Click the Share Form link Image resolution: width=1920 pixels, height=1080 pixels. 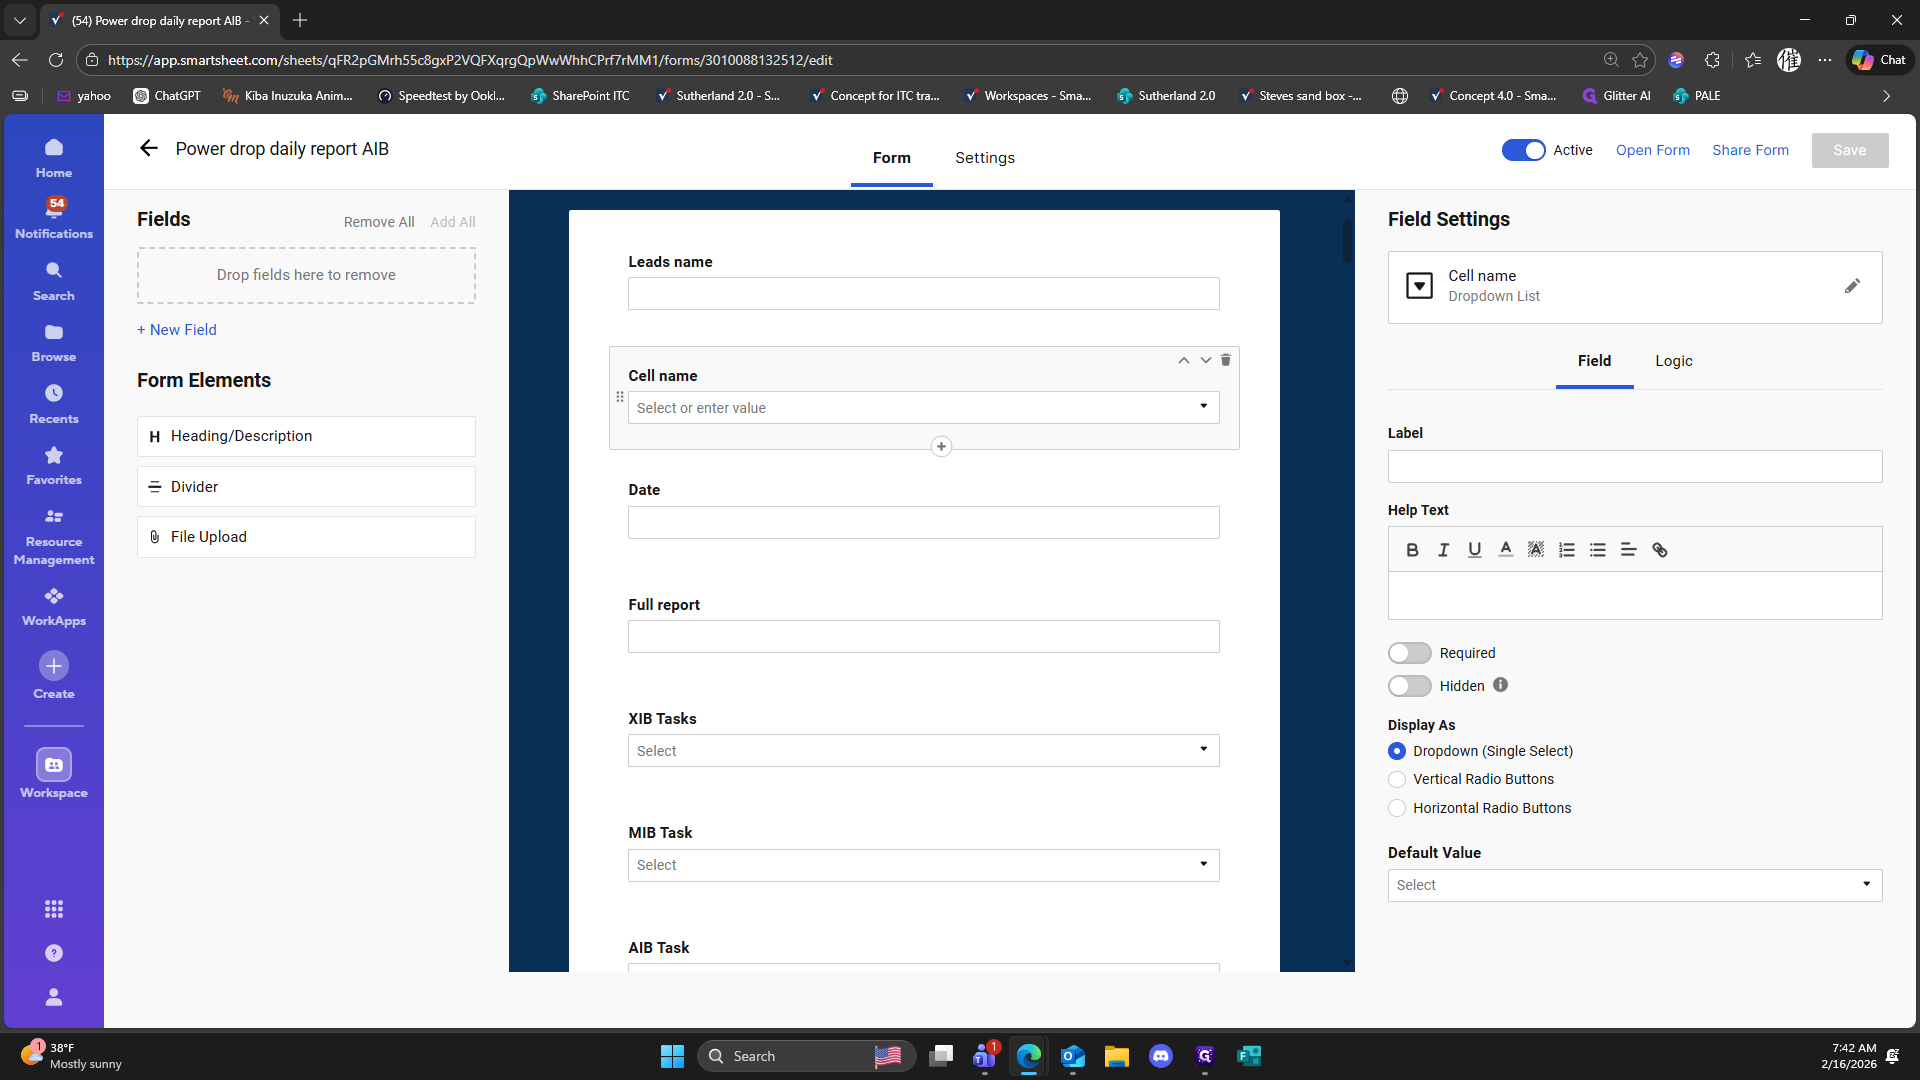[x=1750, y=150]
